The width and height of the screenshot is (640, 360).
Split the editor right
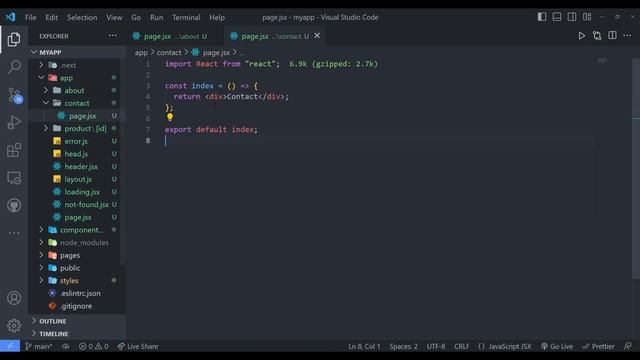tap(612, 36)
